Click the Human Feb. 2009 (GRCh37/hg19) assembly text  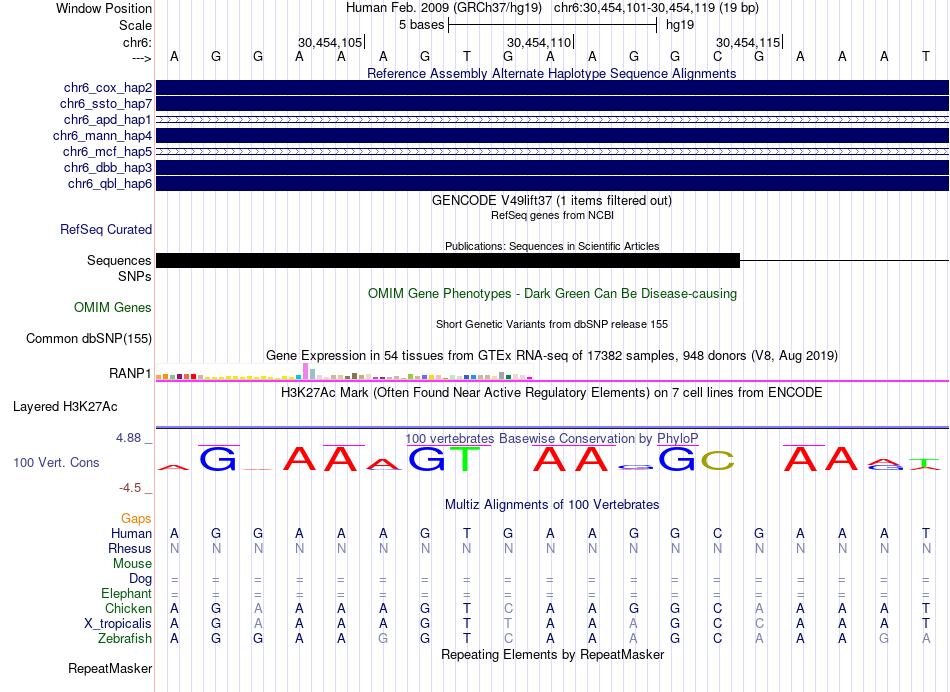click(443, 8)
